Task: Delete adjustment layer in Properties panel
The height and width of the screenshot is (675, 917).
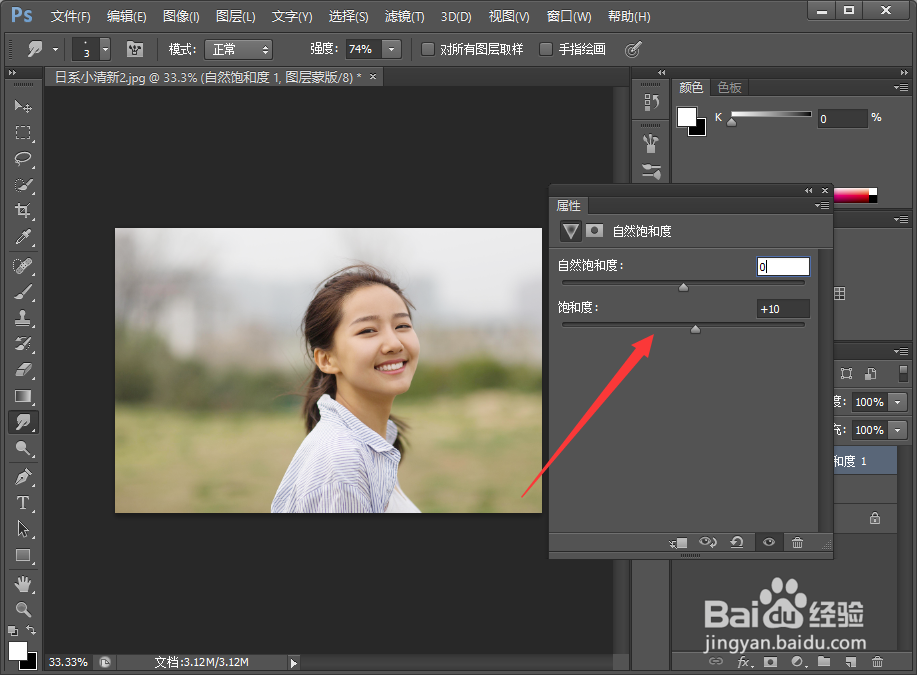Action: tap(797, 543)
